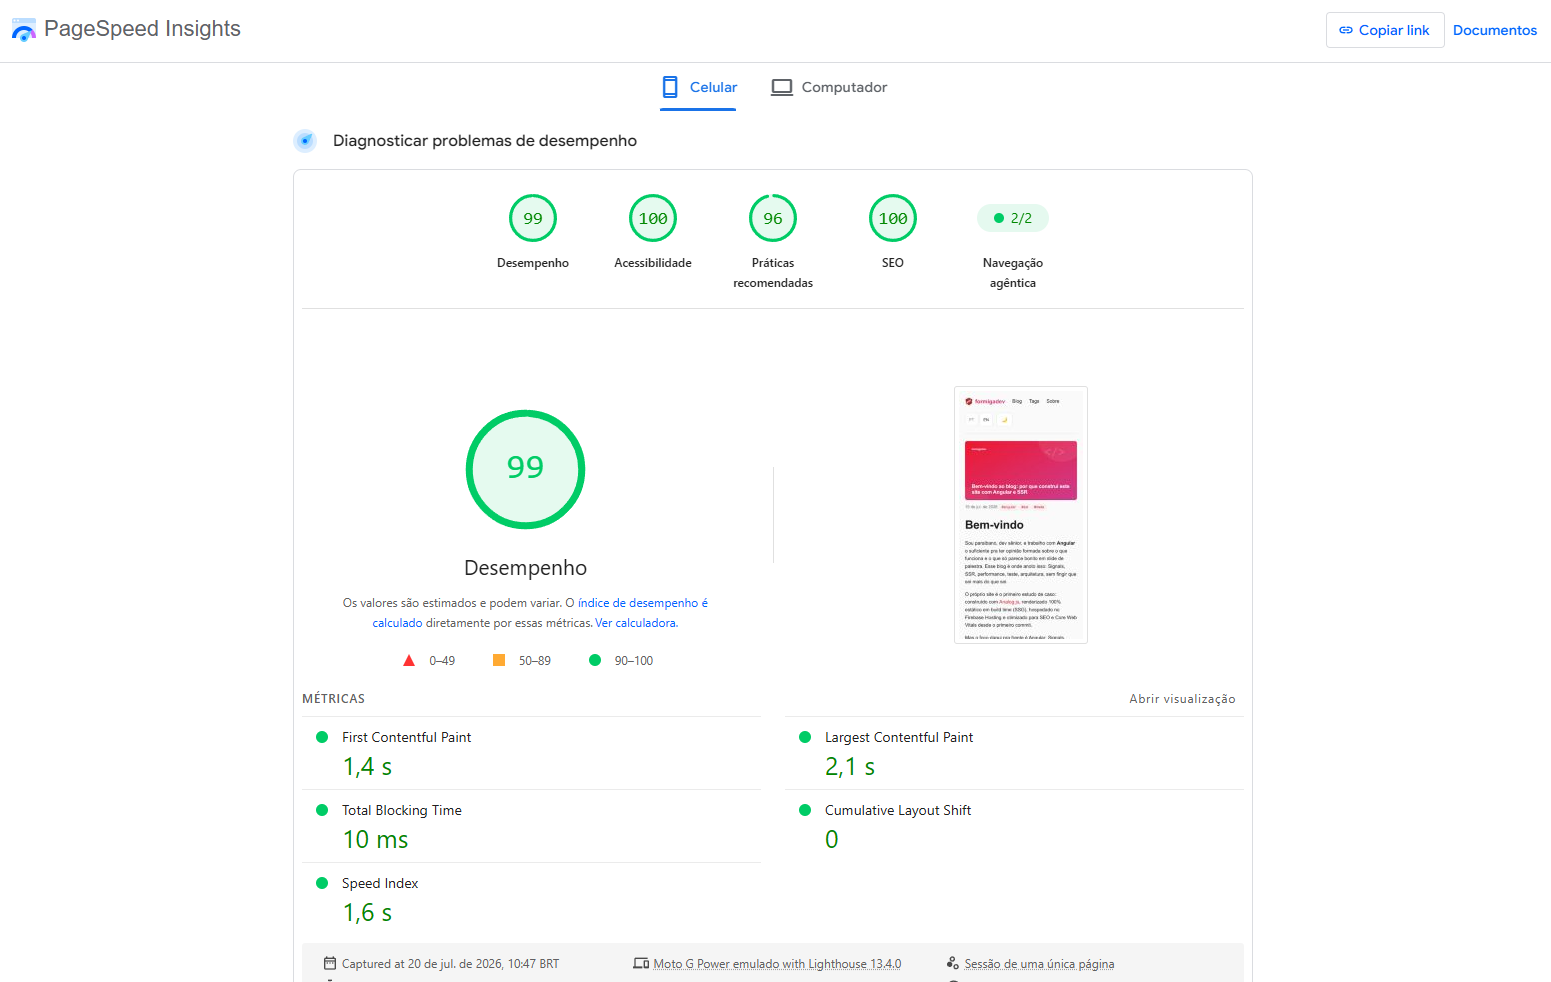1551x982 pixels.
Task: Click the large Desempenho heading under the gauge
Action: (525, 568)
